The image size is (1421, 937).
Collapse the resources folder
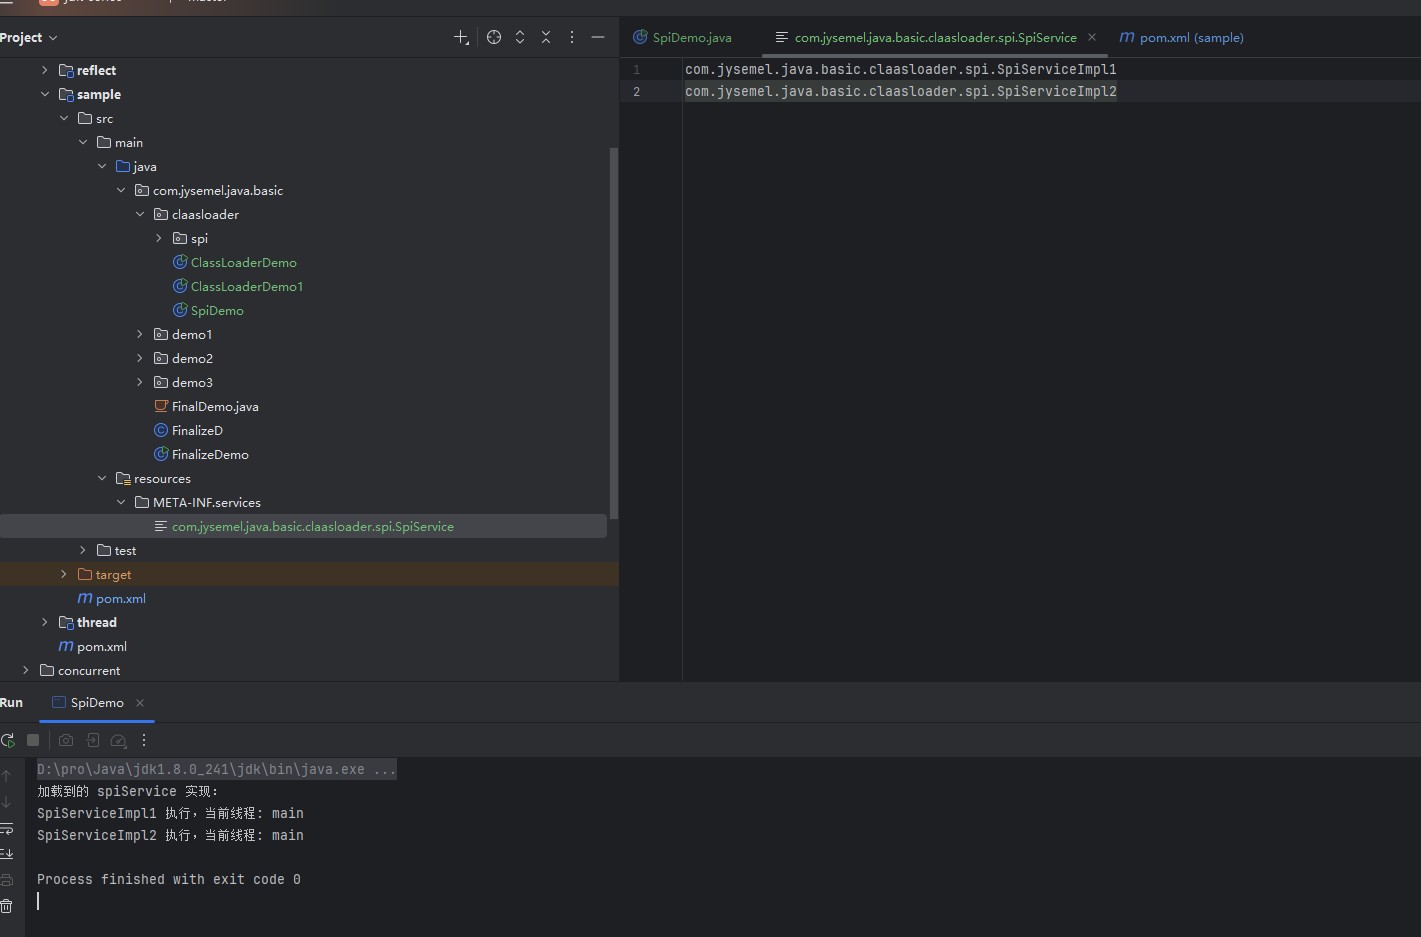click(x=102, y=478)
